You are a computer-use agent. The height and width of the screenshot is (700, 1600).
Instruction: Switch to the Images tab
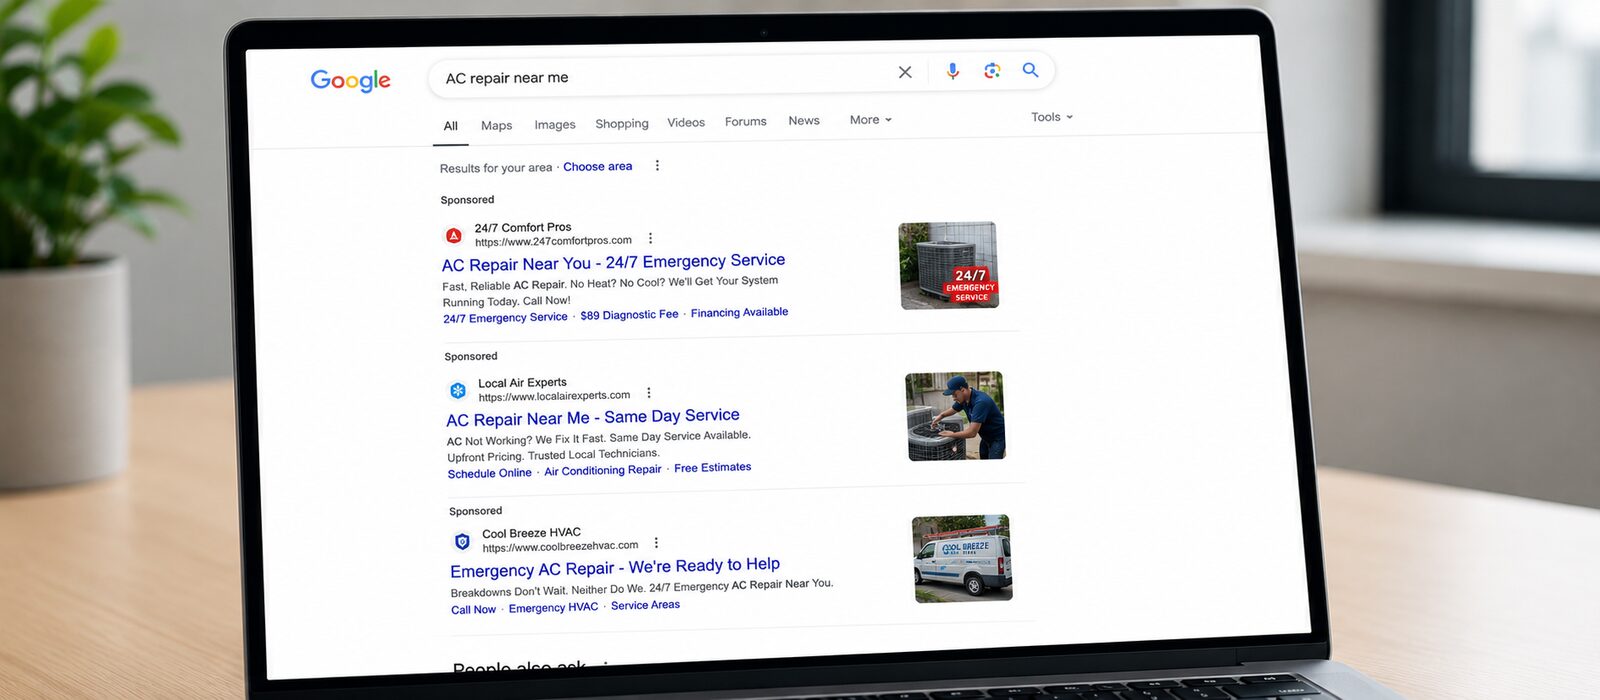click(x=555, y=124)
